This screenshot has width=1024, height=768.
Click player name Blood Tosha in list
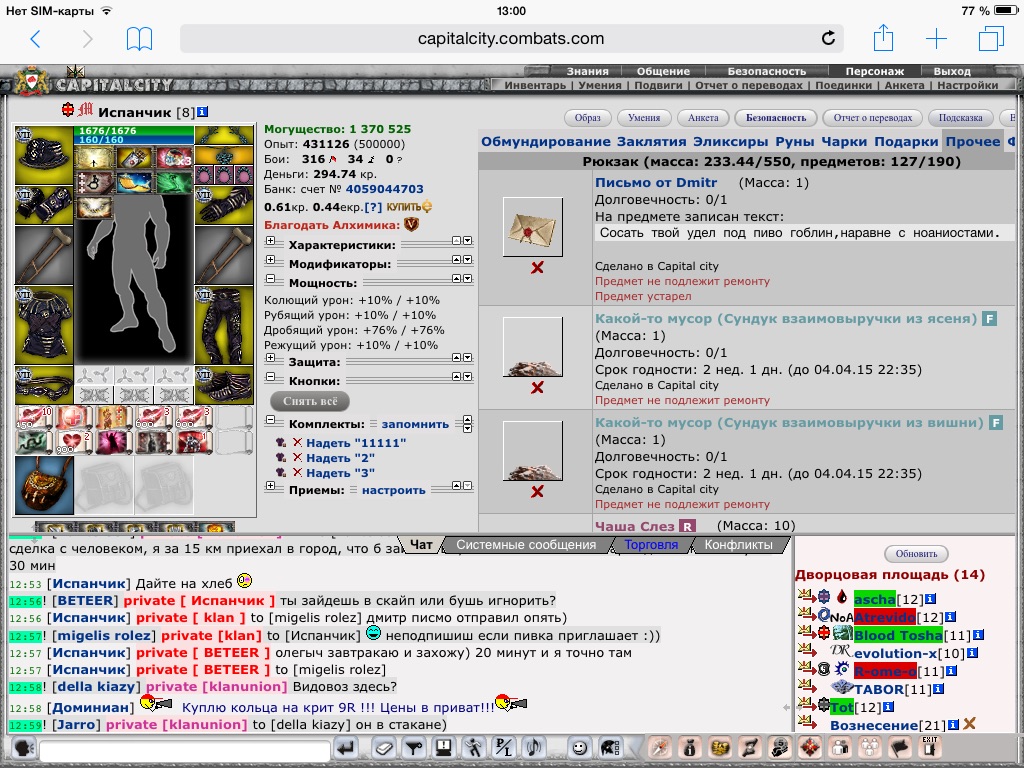[x=898, y=635]
